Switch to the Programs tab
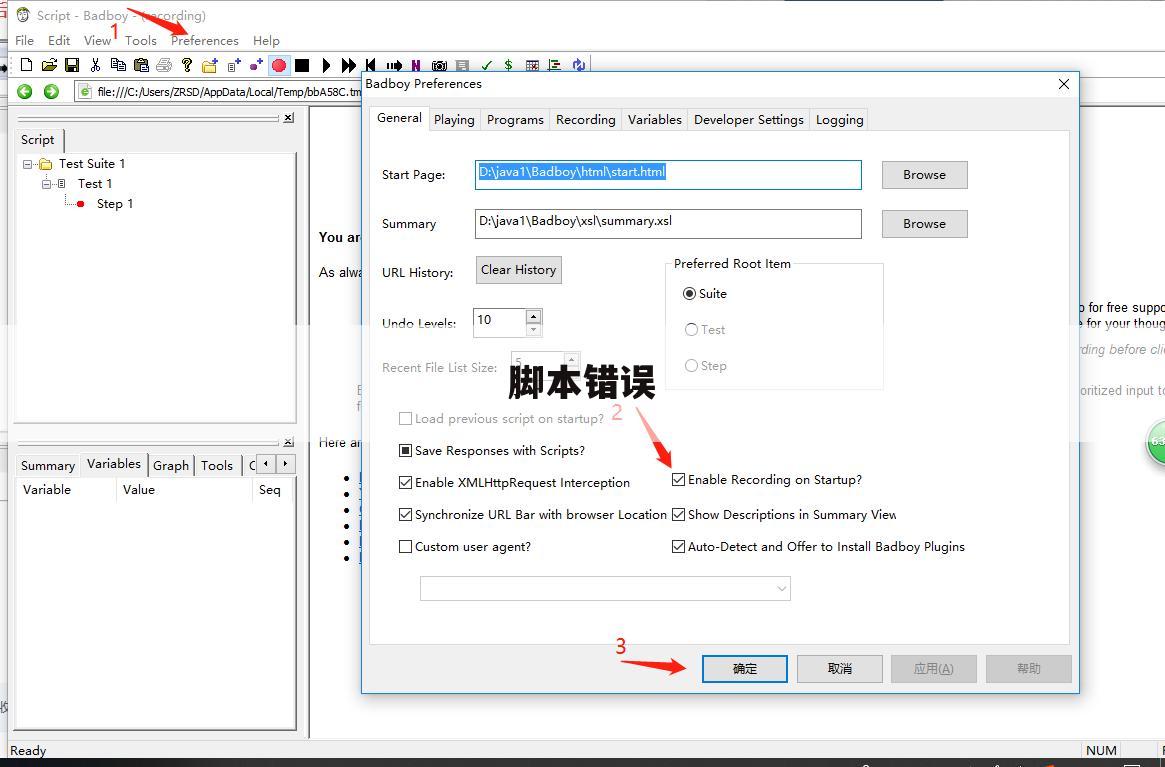This screenshot has width=1165, height=767. (x=515, y=120)
